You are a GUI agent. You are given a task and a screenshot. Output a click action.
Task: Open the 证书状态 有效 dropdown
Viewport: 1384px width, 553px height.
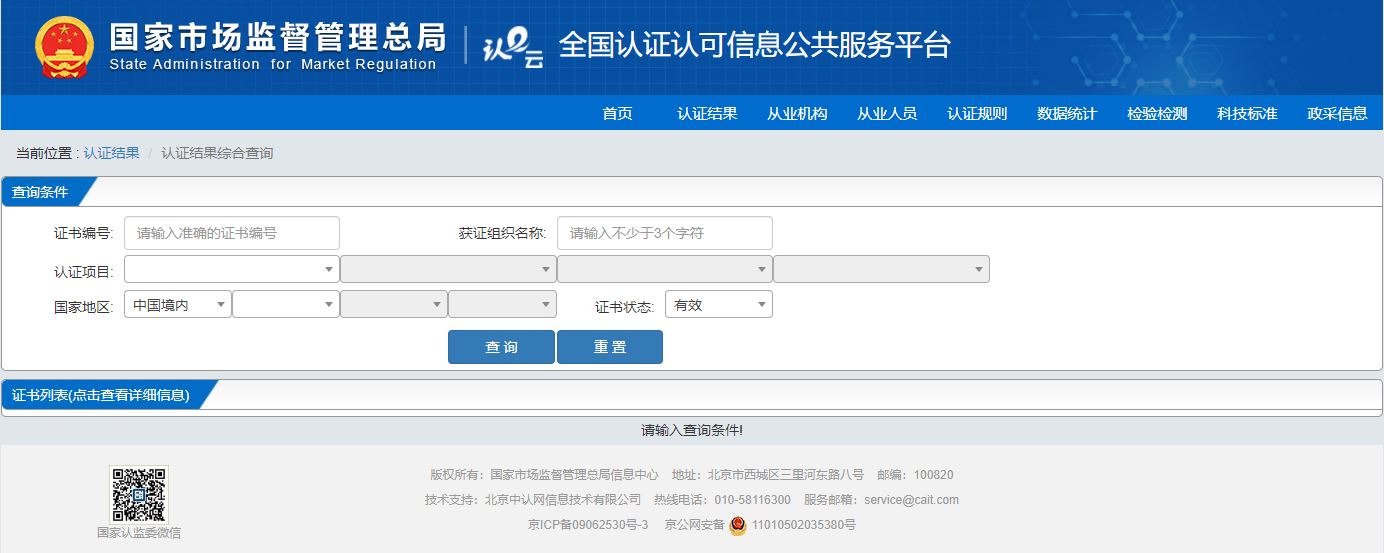pos(719,304)
